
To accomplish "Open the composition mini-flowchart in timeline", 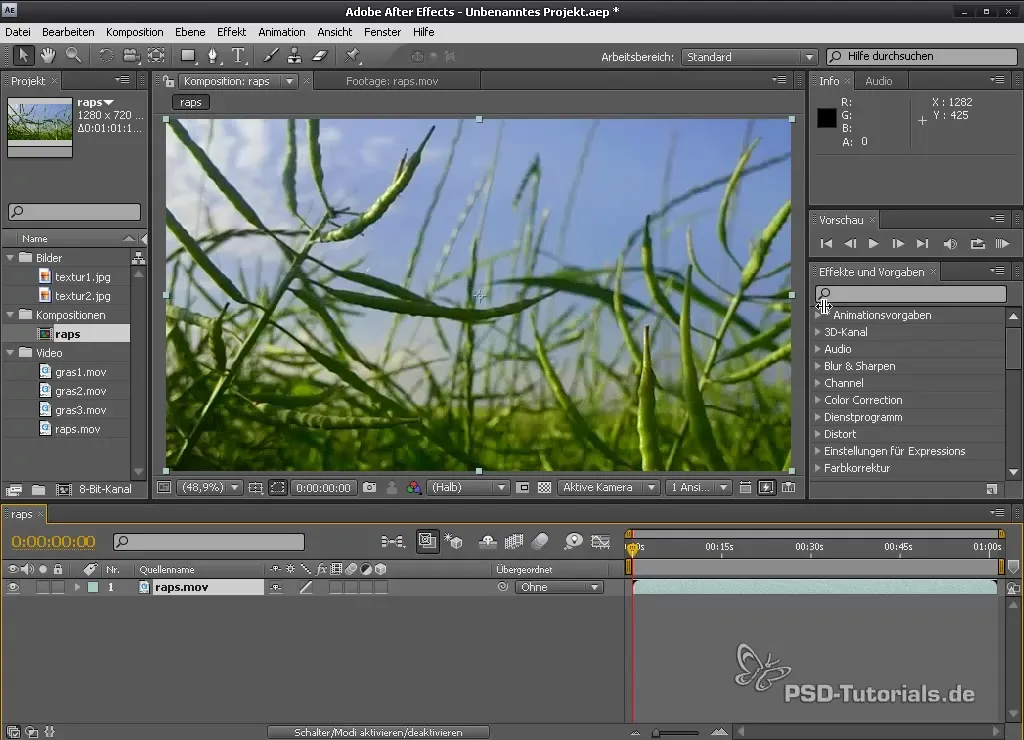I will (x=392, y=541).
